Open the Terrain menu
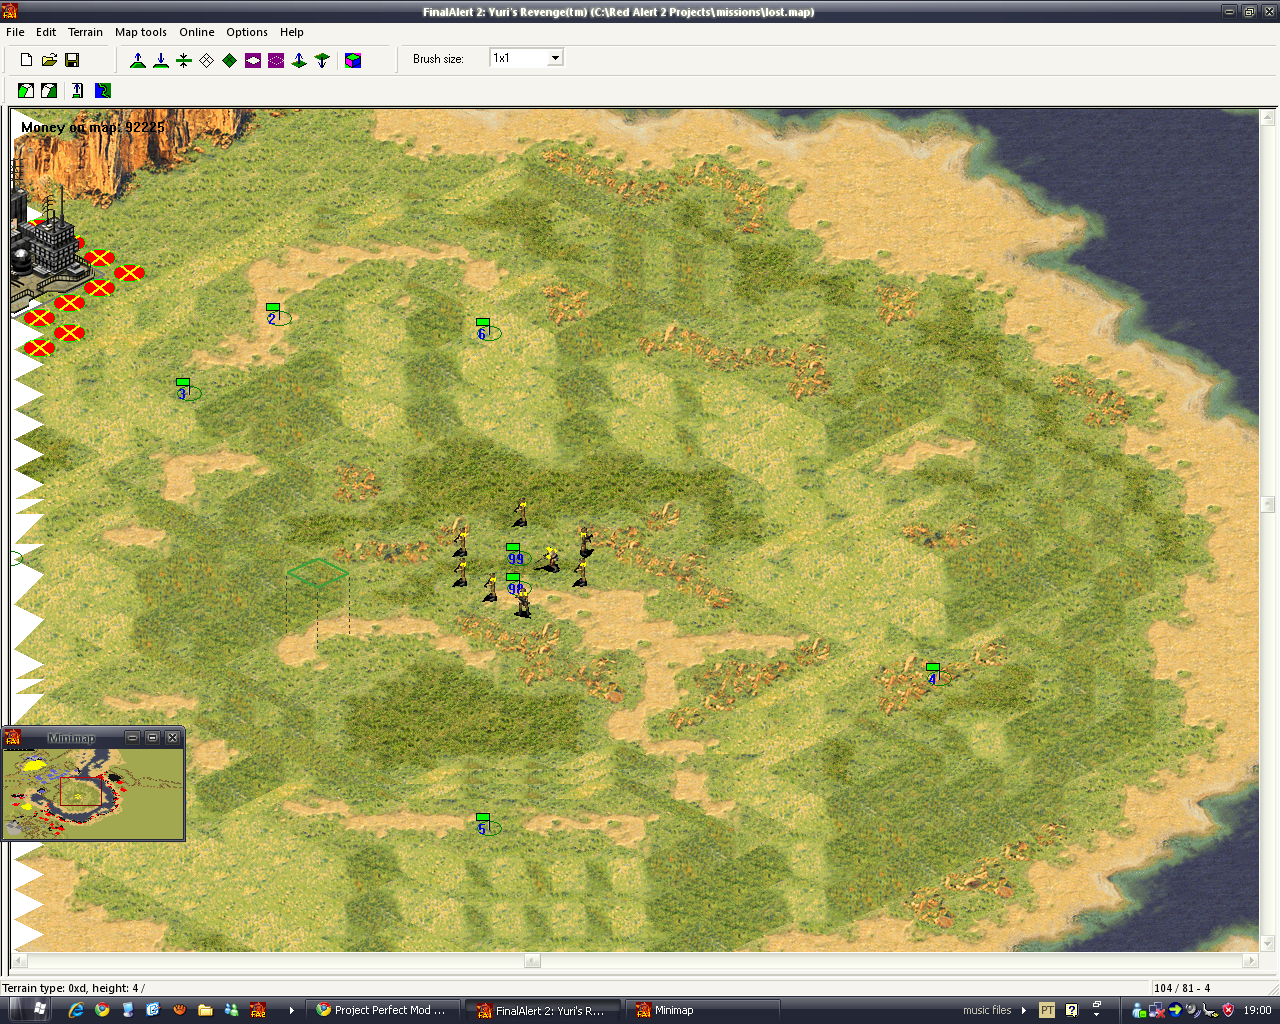The height and width of the screenshot is (1024, 1280). (85, 32)
